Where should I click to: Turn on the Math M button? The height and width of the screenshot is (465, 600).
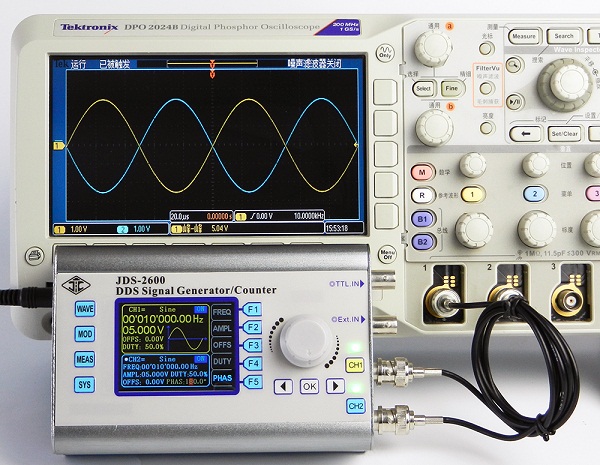coord(422,172)
